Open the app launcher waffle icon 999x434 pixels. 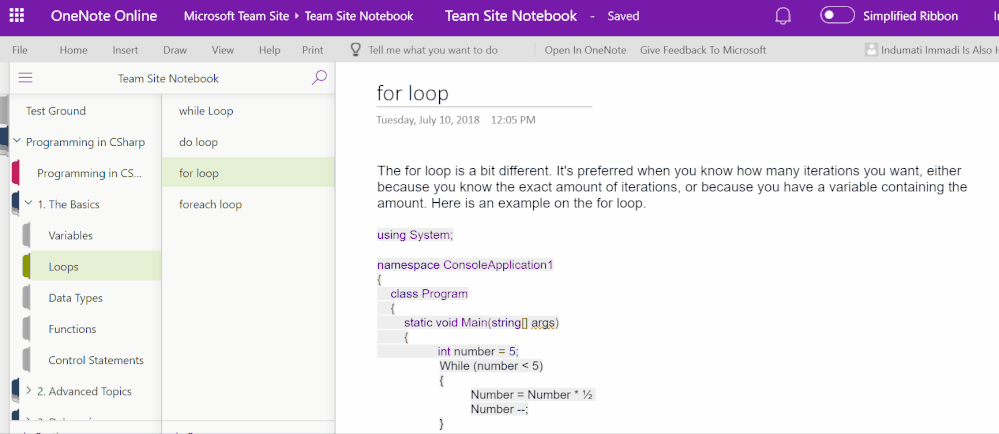[x=17, y=16]
